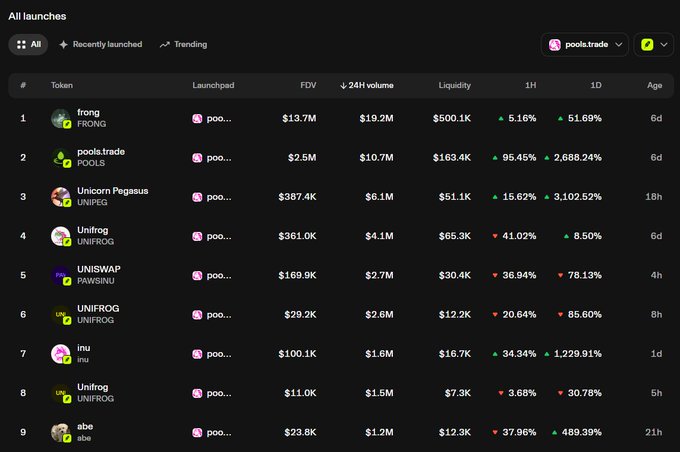The height and width of the screenshot is (452, 680).
Task: Open the abe token name link
Action: click(85, 426)
